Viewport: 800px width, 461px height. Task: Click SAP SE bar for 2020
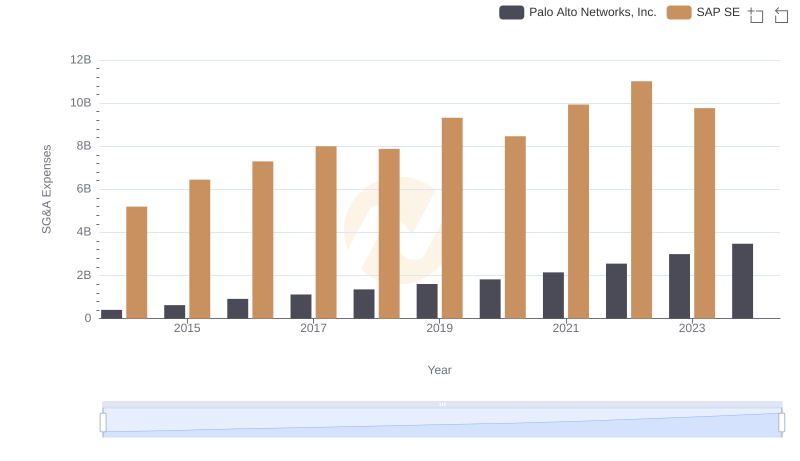coord(515,227)
